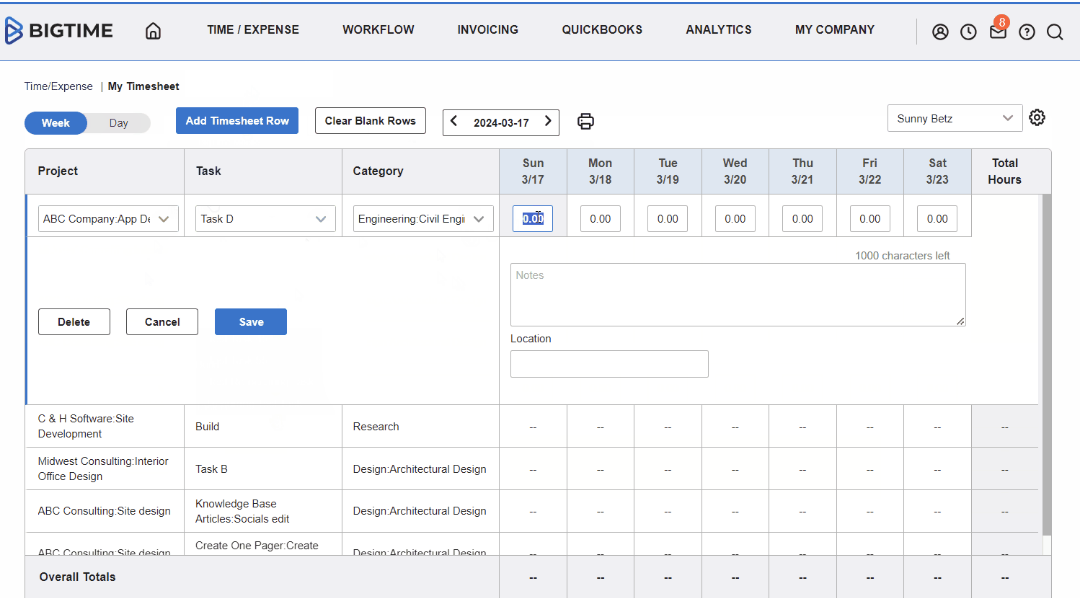The width and height of the screenshot is (1084, 598).
Task: Open the QUICKBOOKS menu
Action: (x=601, y=30)
